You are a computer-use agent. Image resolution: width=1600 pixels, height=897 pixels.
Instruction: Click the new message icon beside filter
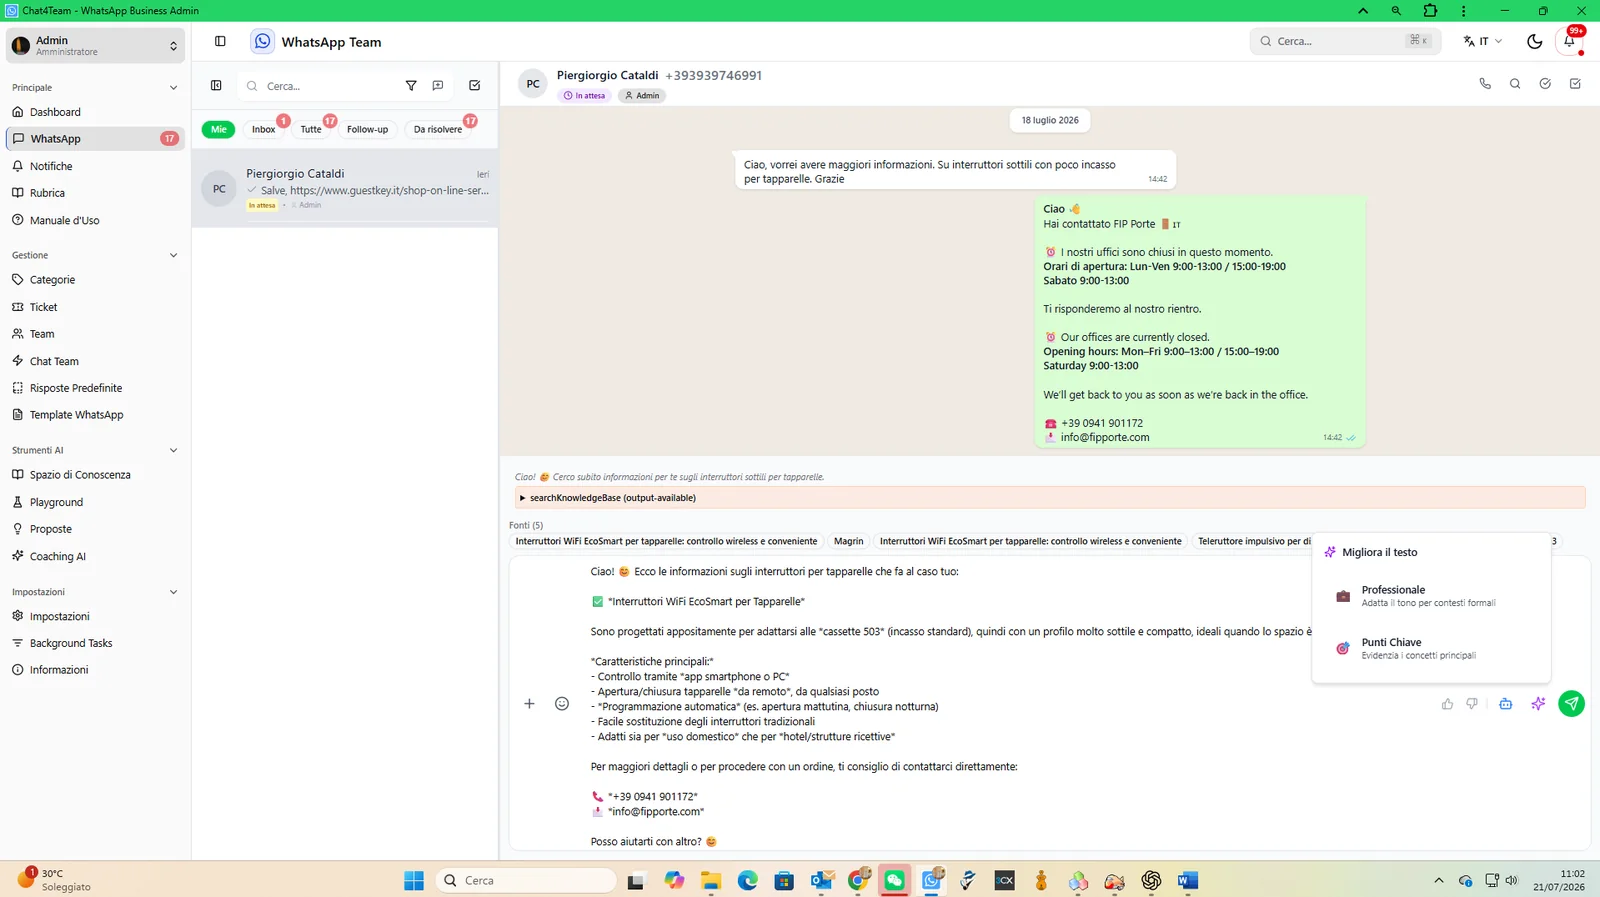438,86
